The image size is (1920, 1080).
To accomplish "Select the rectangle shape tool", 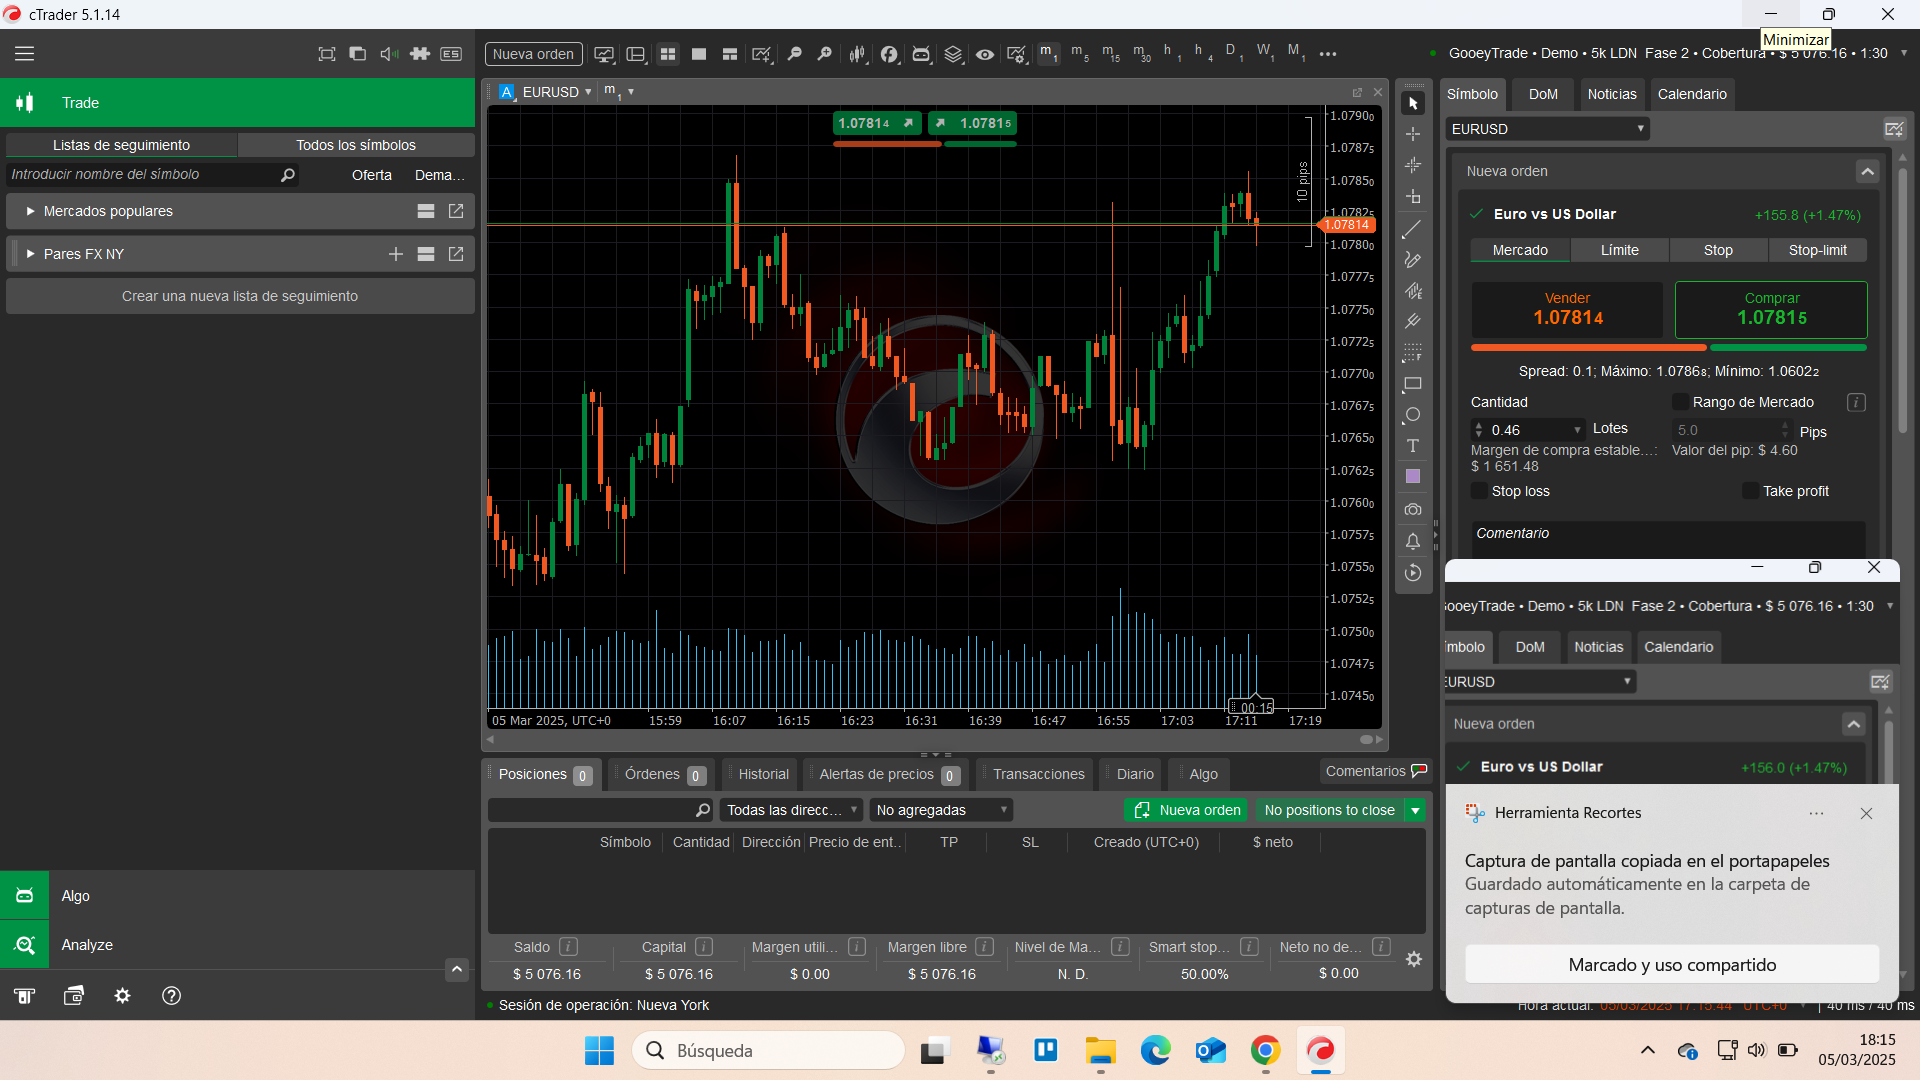I will pyautogui.click(x=1413, y=384).
